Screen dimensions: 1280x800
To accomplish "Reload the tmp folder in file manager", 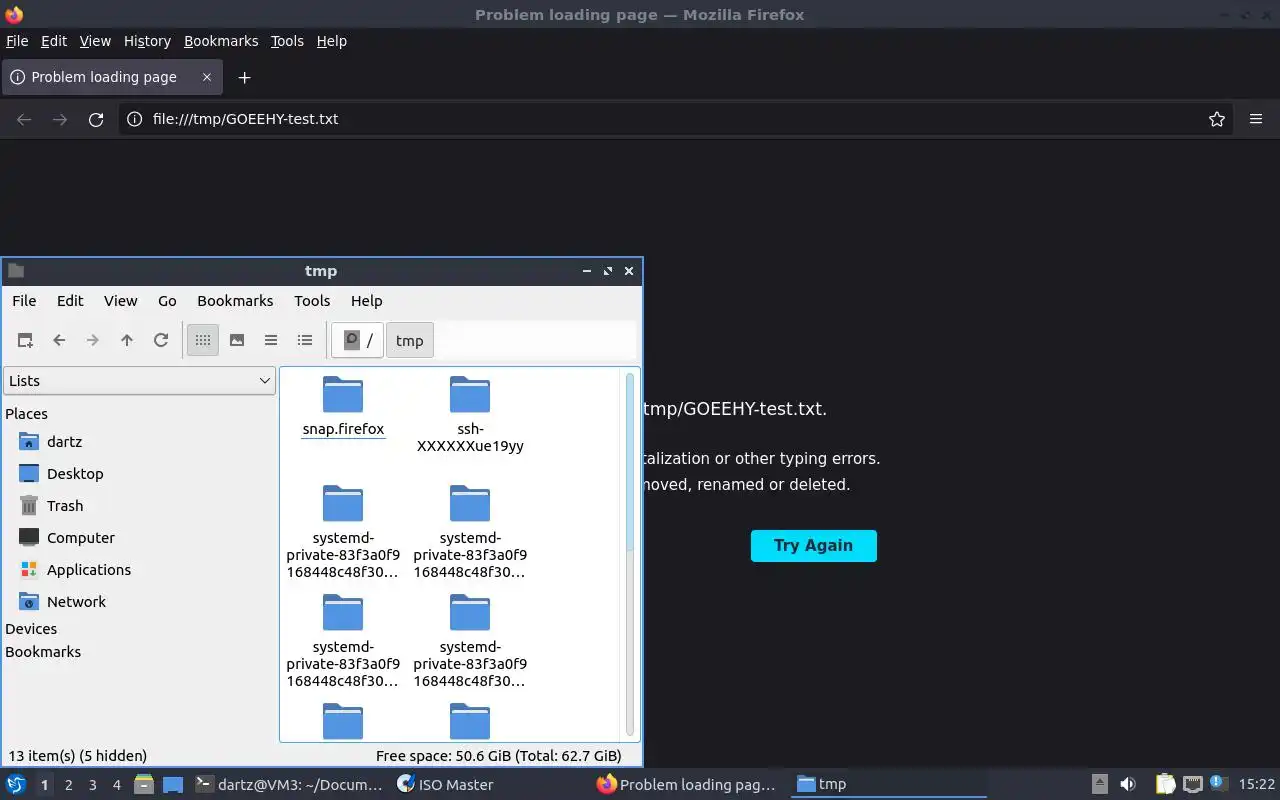I will (x=161, y=340).
